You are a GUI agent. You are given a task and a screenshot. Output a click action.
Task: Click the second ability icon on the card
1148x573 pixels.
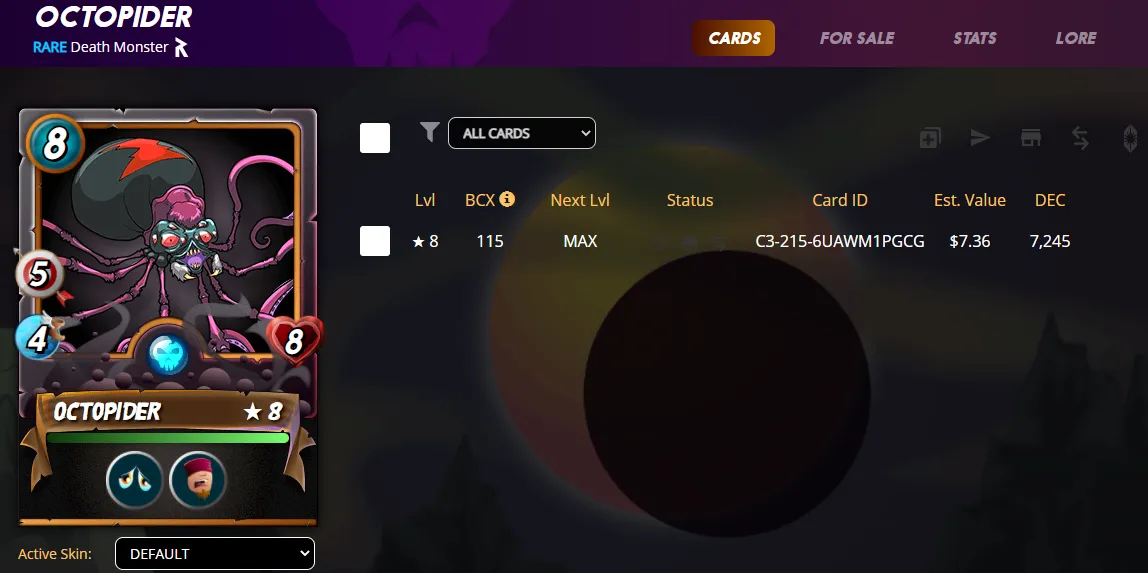coord(198,480)
